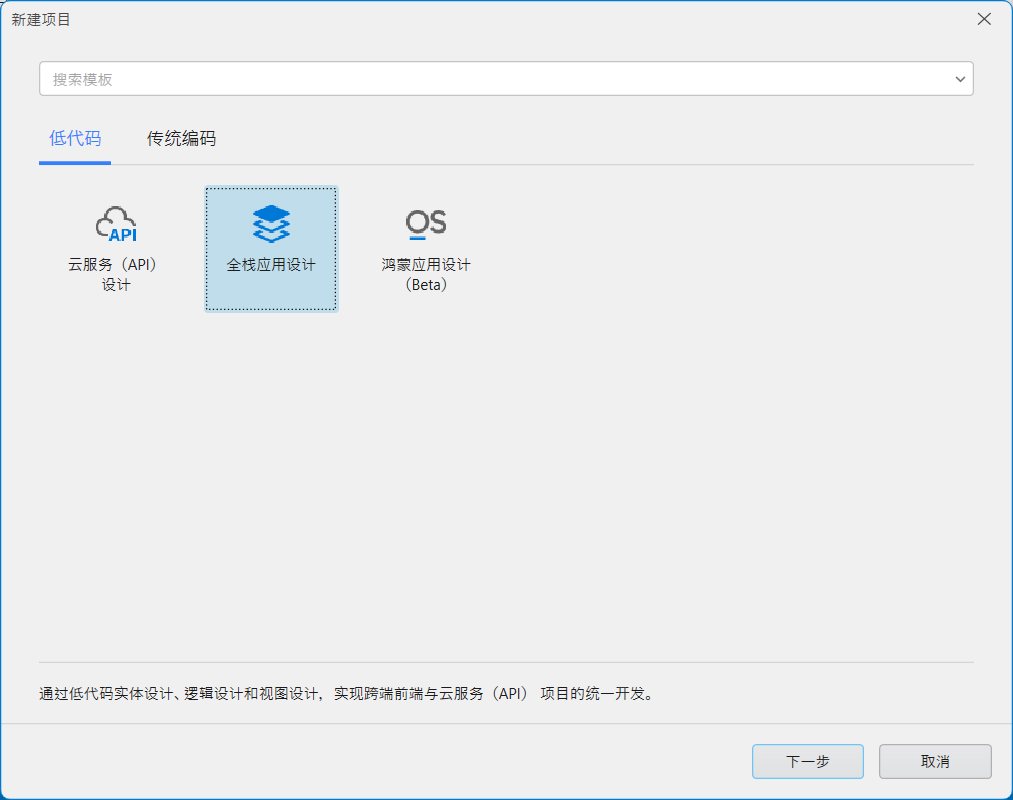Select the cloud API service icon

(x=115, y=224)
